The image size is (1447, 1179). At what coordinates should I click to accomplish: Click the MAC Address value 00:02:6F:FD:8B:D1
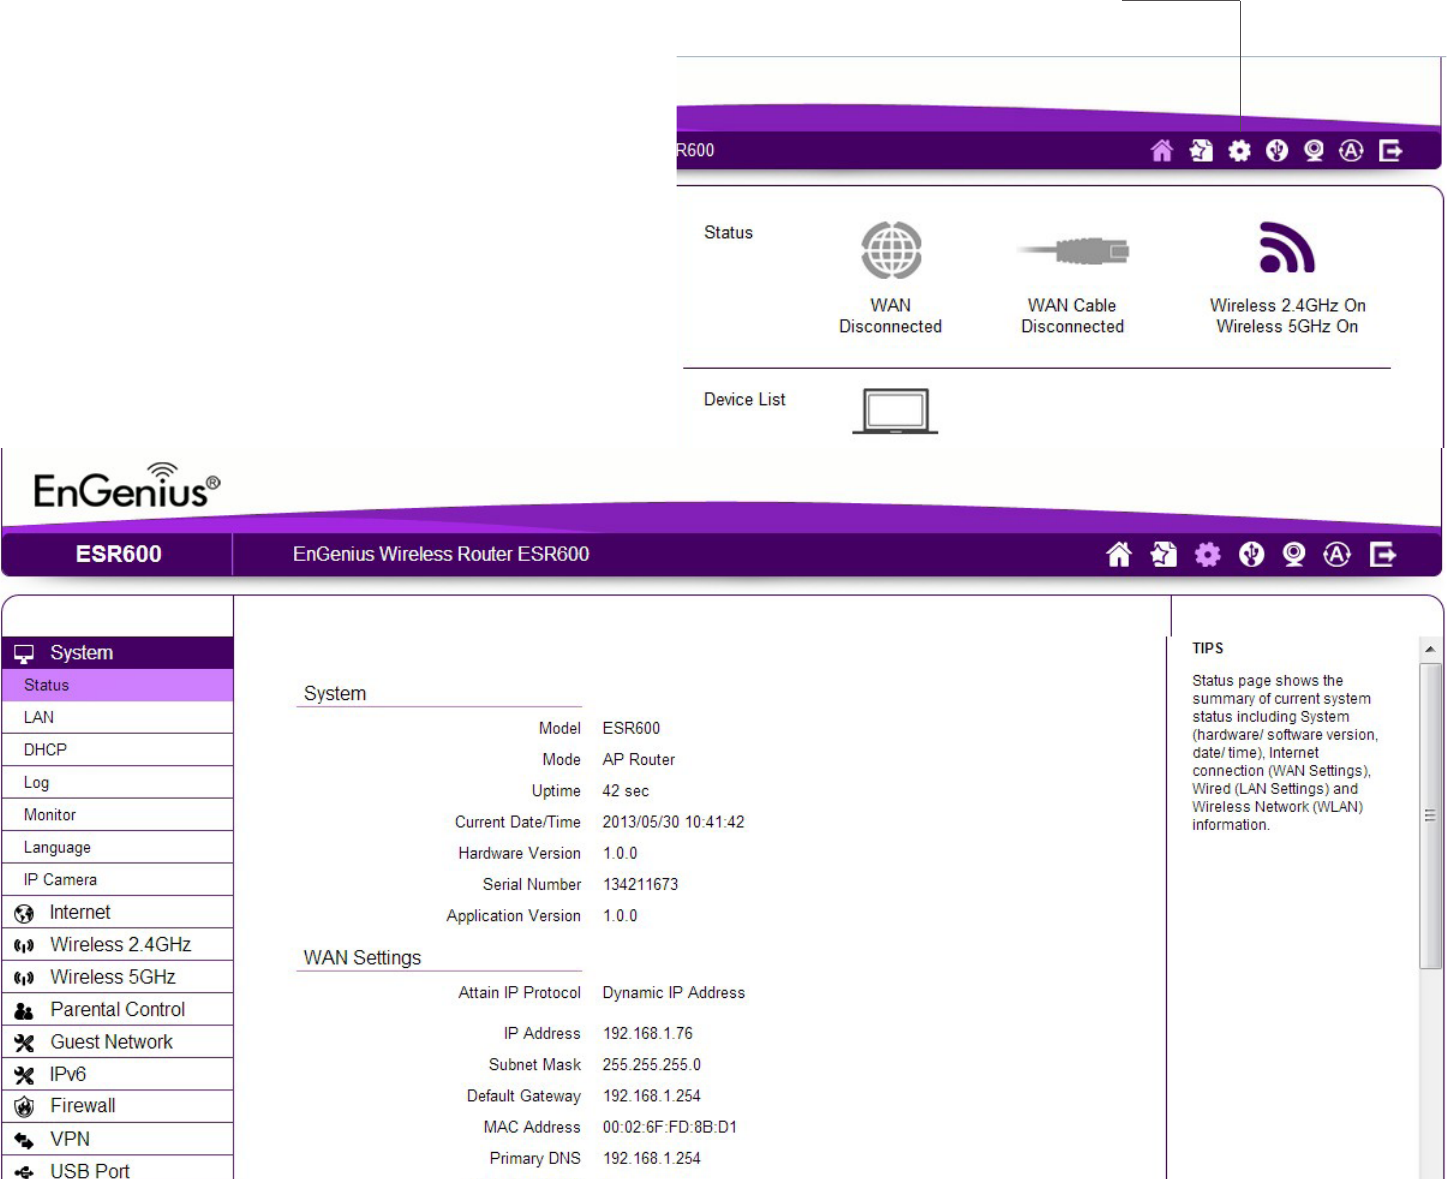pyautogui.click(x=669, y=1127)
